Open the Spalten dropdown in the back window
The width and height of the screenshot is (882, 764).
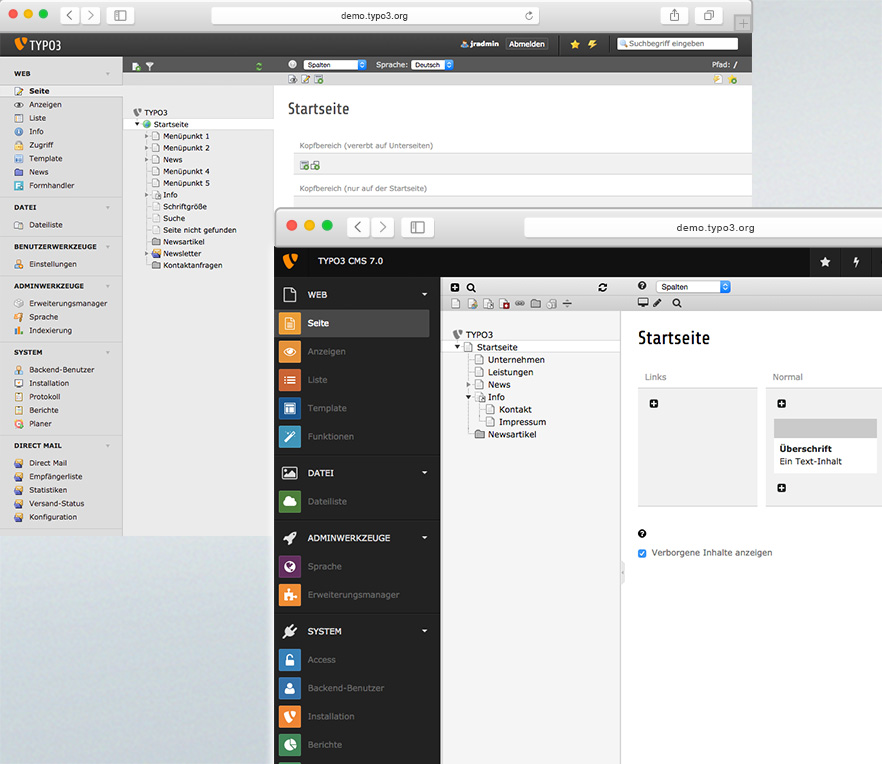pyautogui.click(x=335, y=65)
